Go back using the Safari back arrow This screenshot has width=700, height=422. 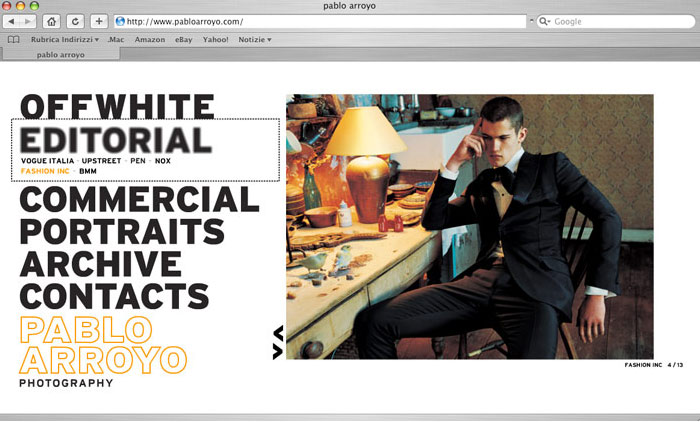(11, 21)
